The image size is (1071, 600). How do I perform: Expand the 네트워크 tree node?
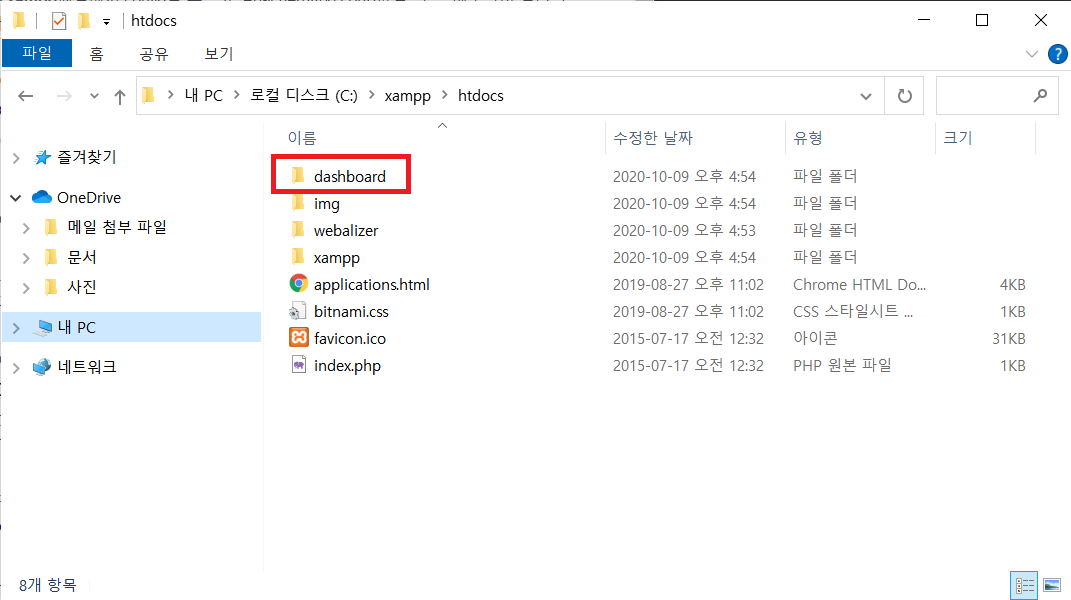point(16,368)
